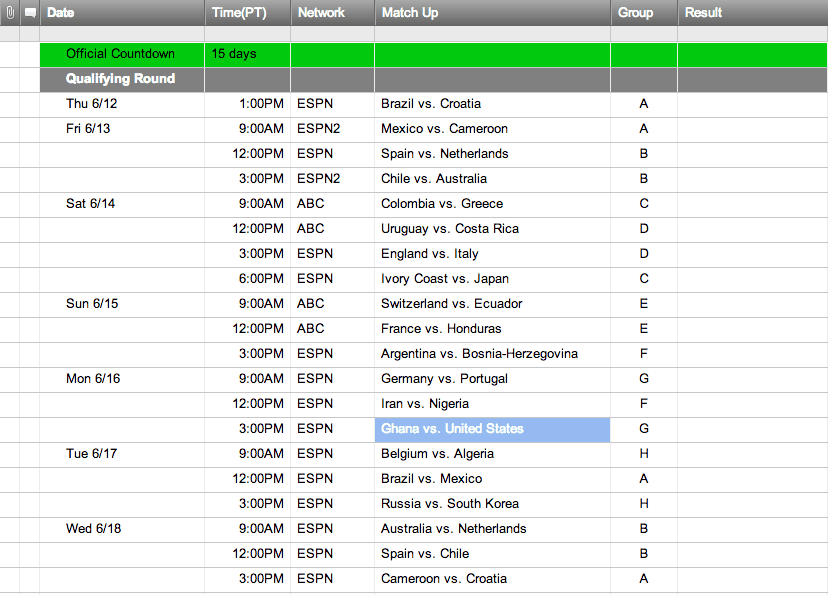Select the Group column header
The image size is (828, 595).
click(x=635, y=13)
